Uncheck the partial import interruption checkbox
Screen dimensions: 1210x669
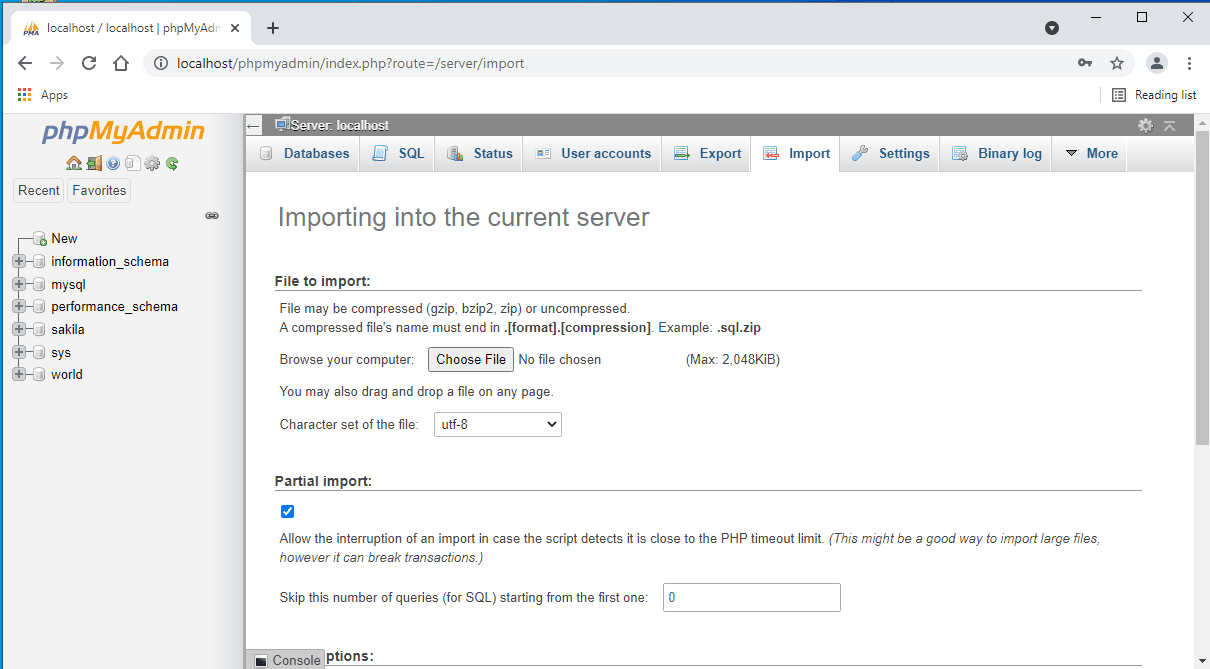point(287,511)
